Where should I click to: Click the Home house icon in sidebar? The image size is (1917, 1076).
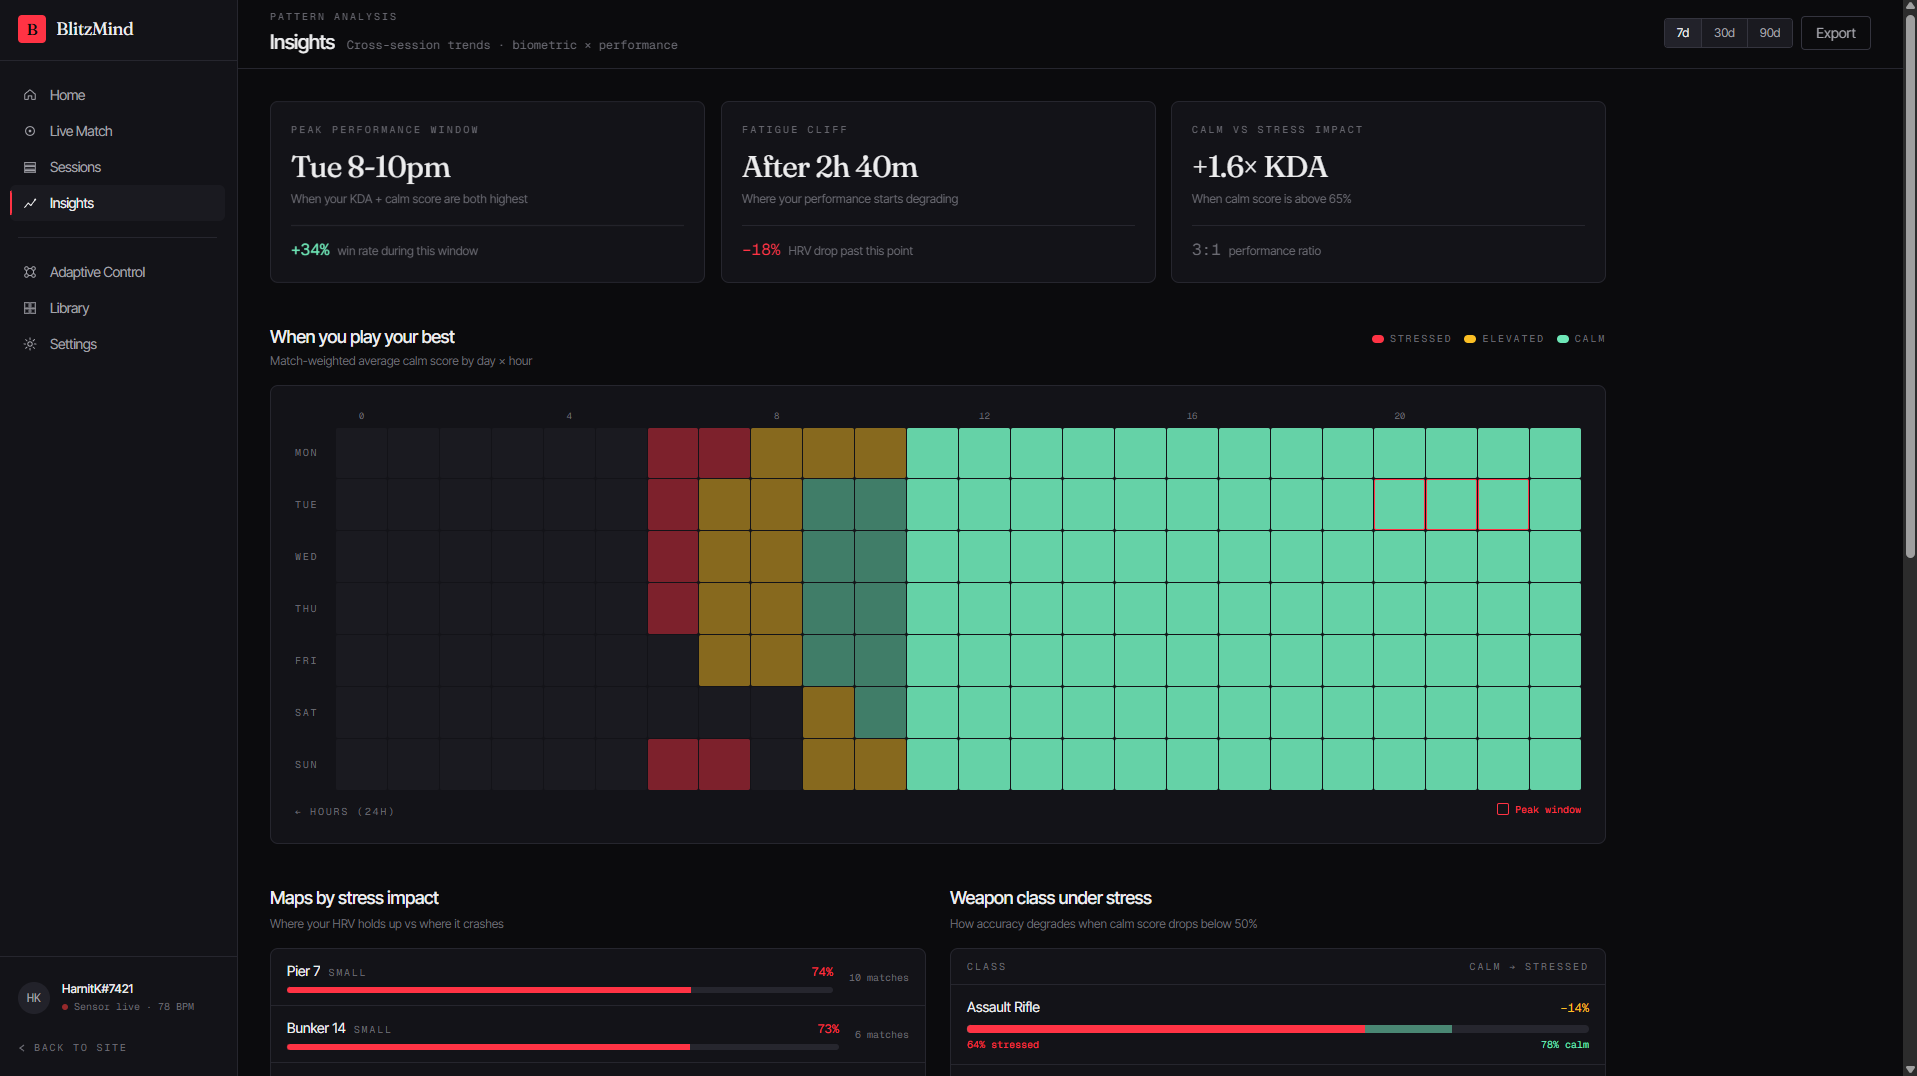[30, 95]
